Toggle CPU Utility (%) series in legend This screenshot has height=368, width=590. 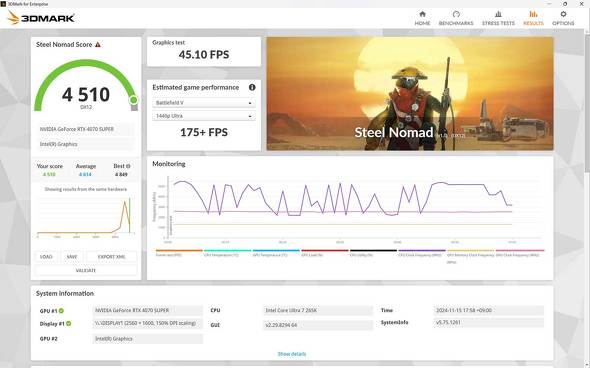pyautogui.click(x=373, y=253)
